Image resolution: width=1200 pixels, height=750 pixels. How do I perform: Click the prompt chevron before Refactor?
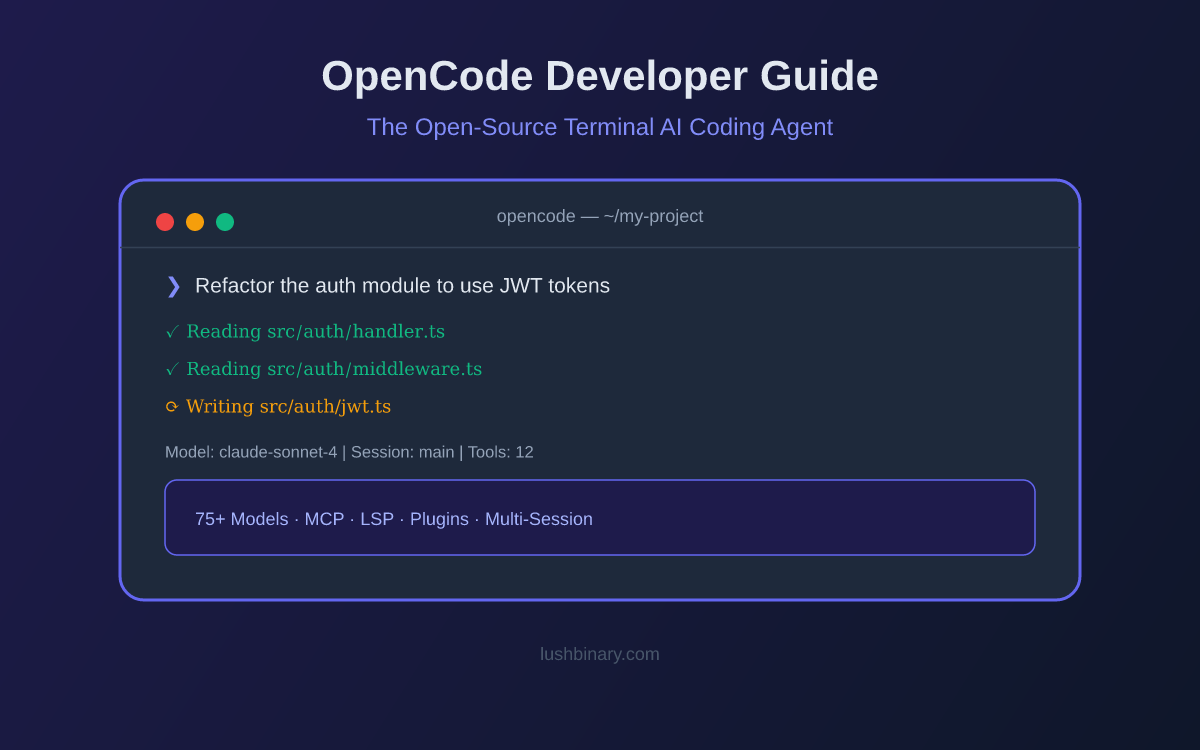173,286
